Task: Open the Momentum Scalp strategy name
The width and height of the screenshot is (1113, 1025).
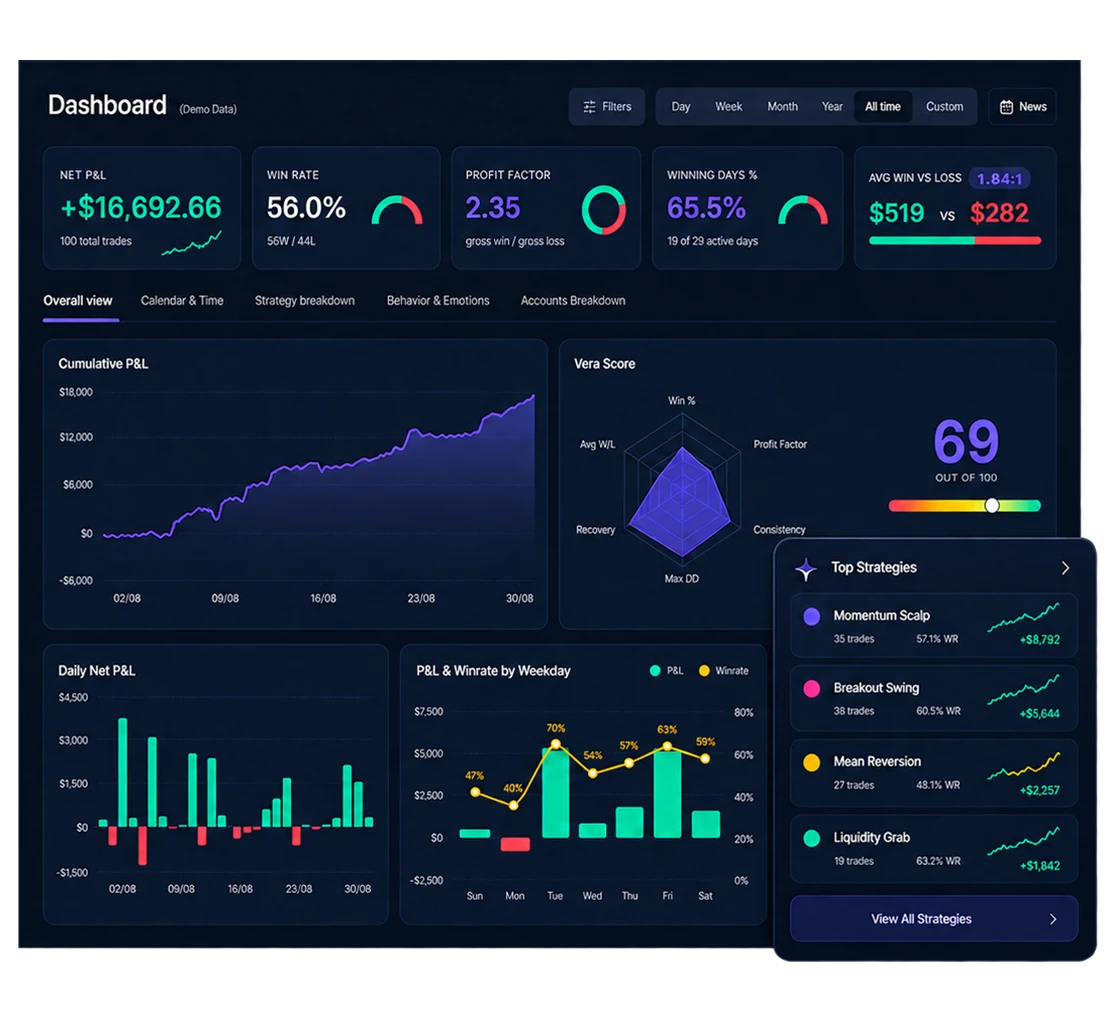Action: click(881, 615)
